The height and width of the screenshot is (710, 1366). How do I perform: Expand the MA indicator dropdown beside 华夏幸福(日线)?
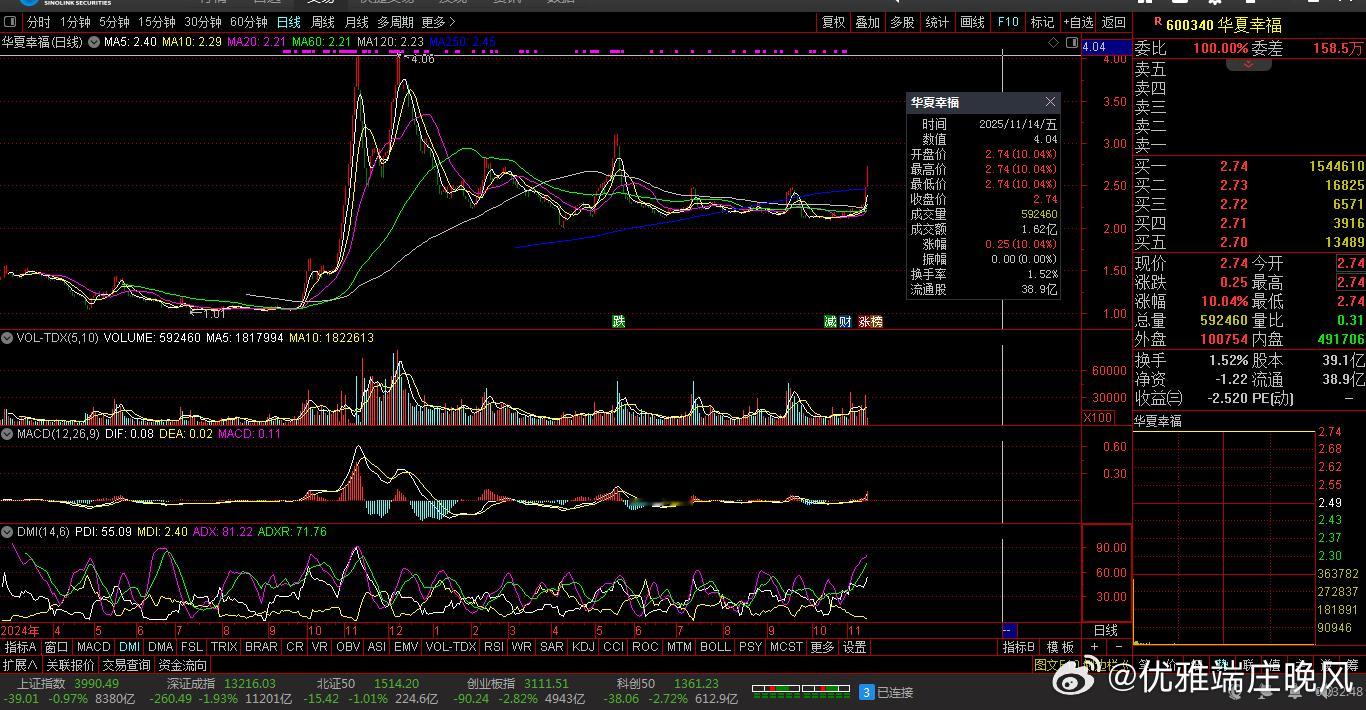pos(94,42)
